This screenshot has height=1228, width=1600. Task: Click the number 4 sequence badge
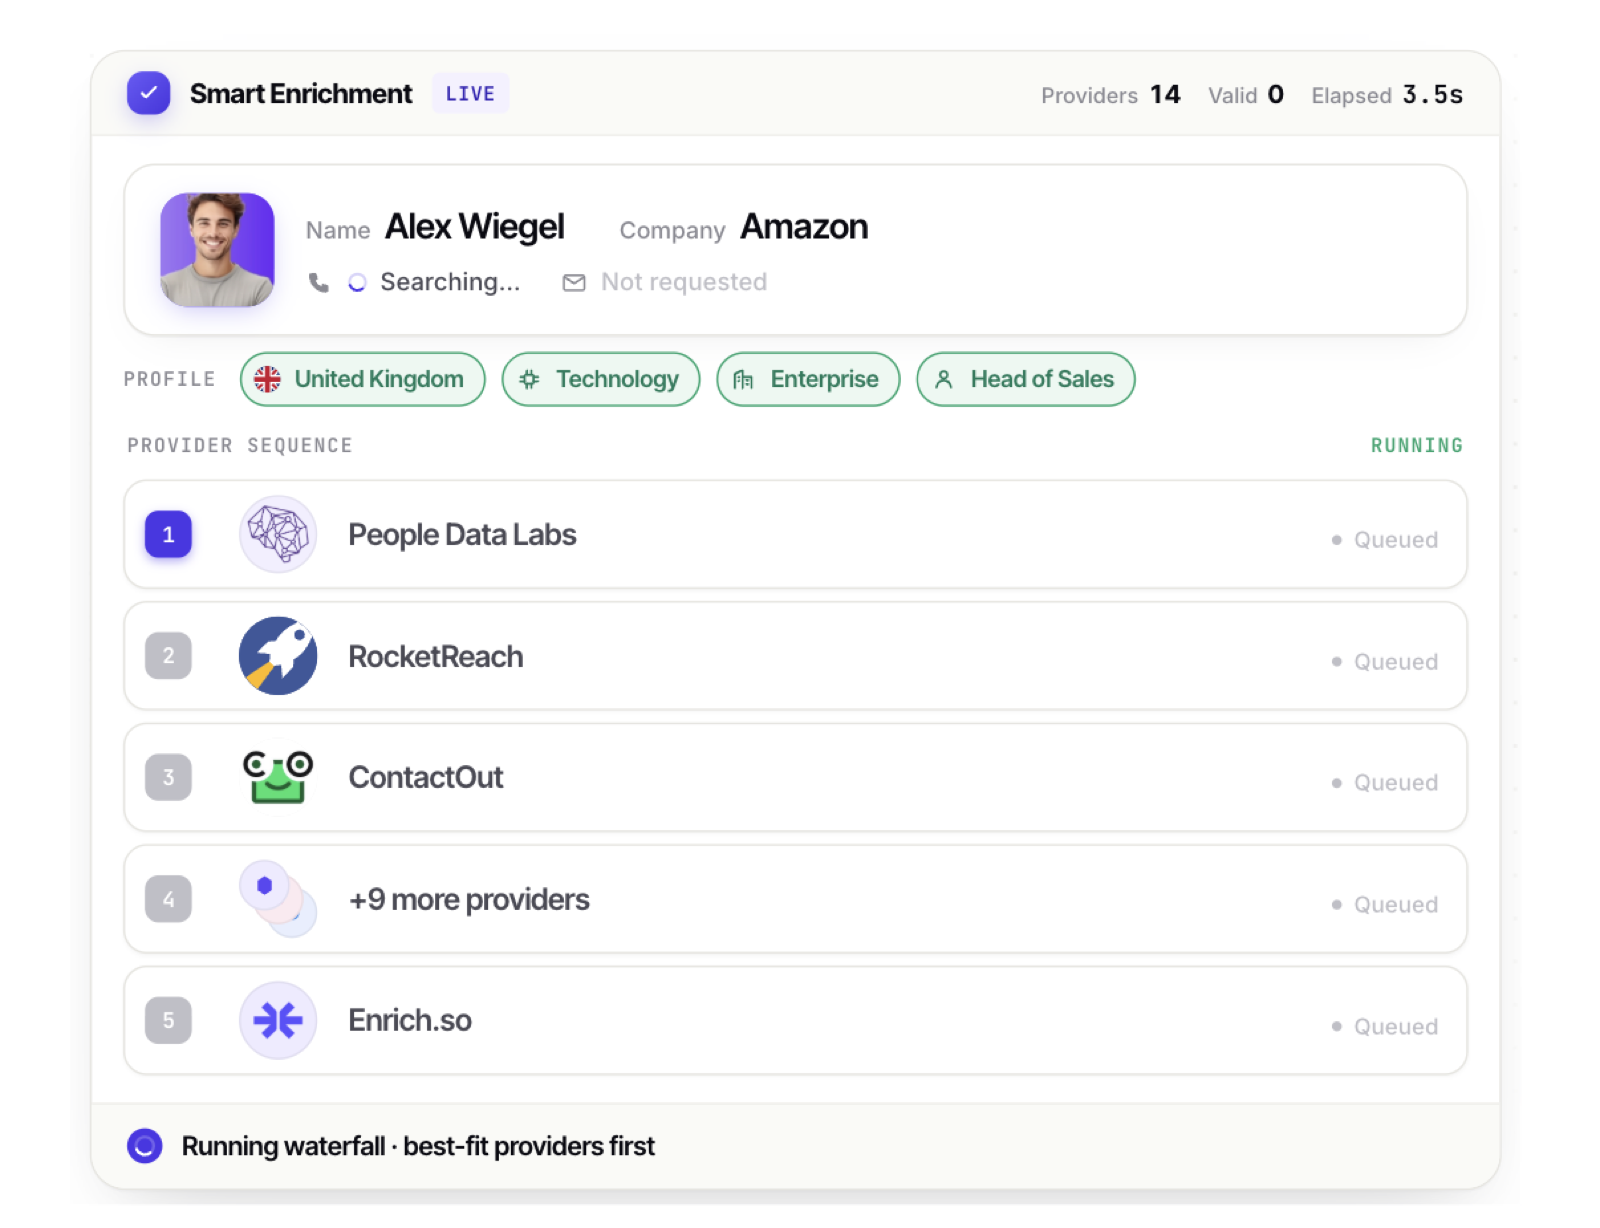pos(168,899)
